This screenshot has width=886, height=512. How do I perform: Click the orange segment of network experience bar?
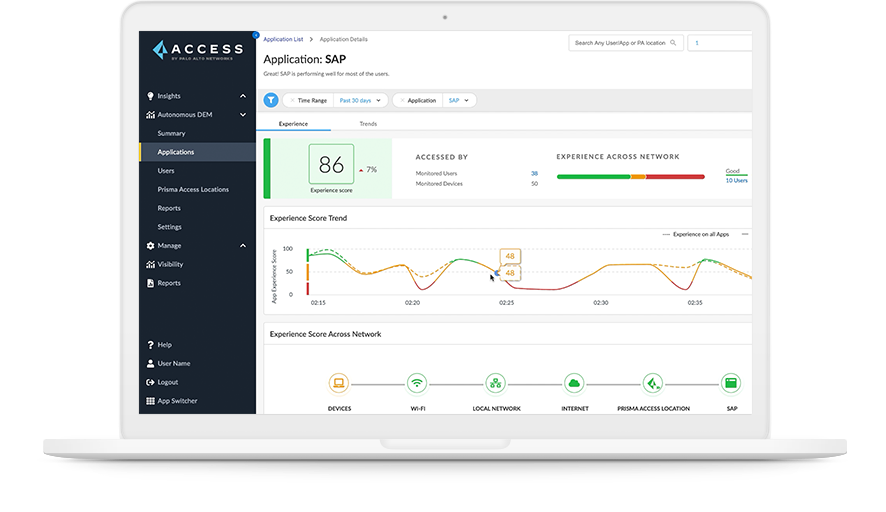[638, 177]
